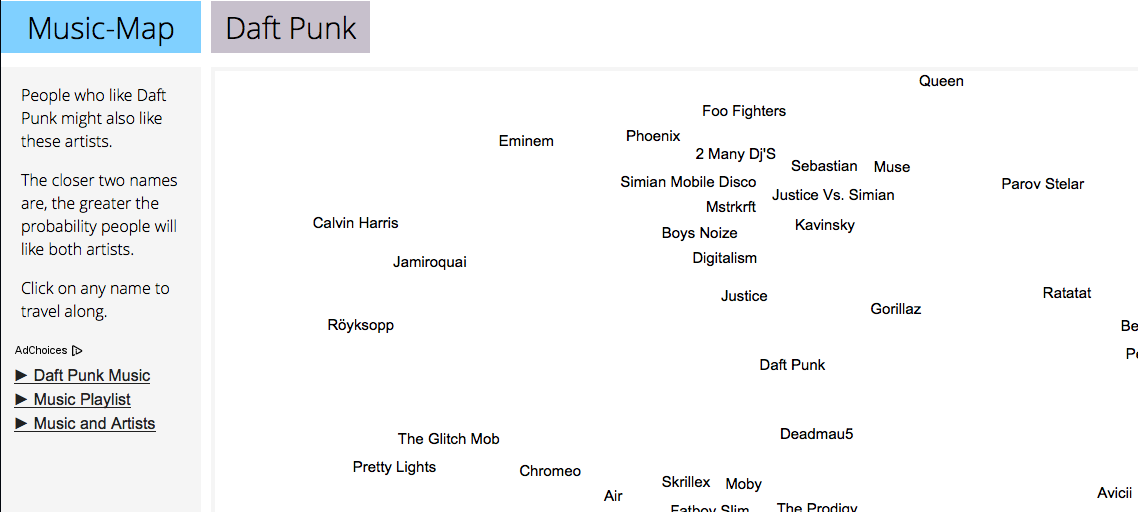Open the Music-Map home logo
This screenshot has height=512, width=1138.
100,28
